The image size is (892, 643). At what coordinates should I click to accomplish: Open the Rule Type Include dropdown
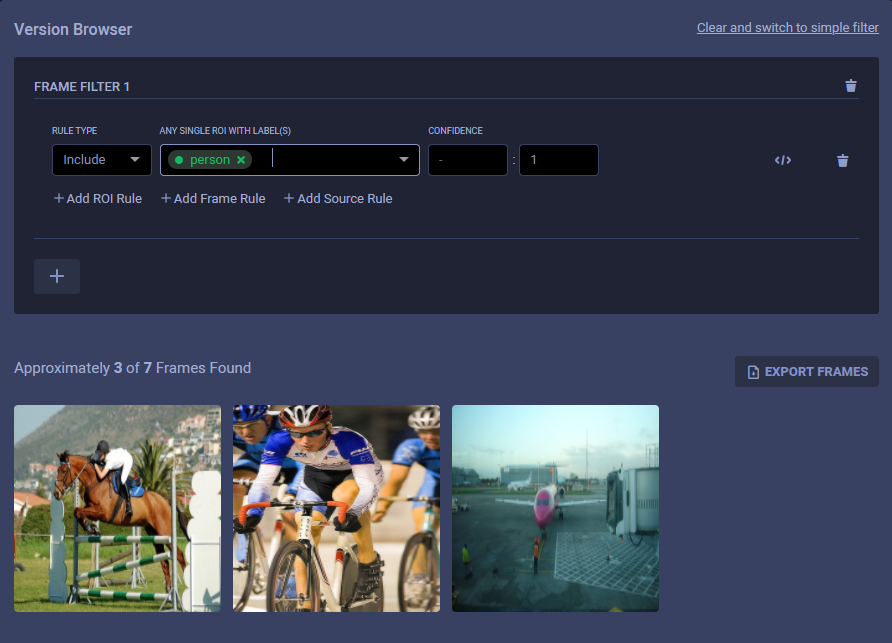(x=101, y=160)
